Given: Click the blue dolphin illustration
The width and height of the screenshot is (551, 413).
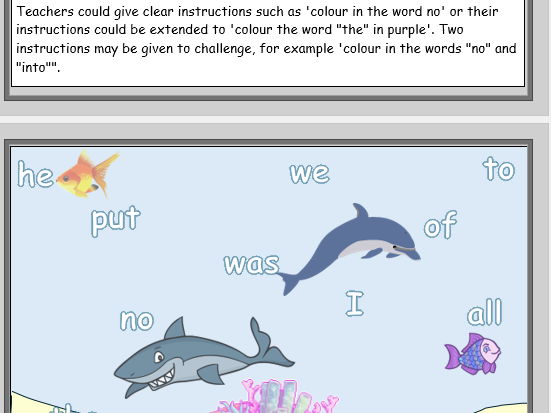Looking at the screenshot, I should pos(349,249).
